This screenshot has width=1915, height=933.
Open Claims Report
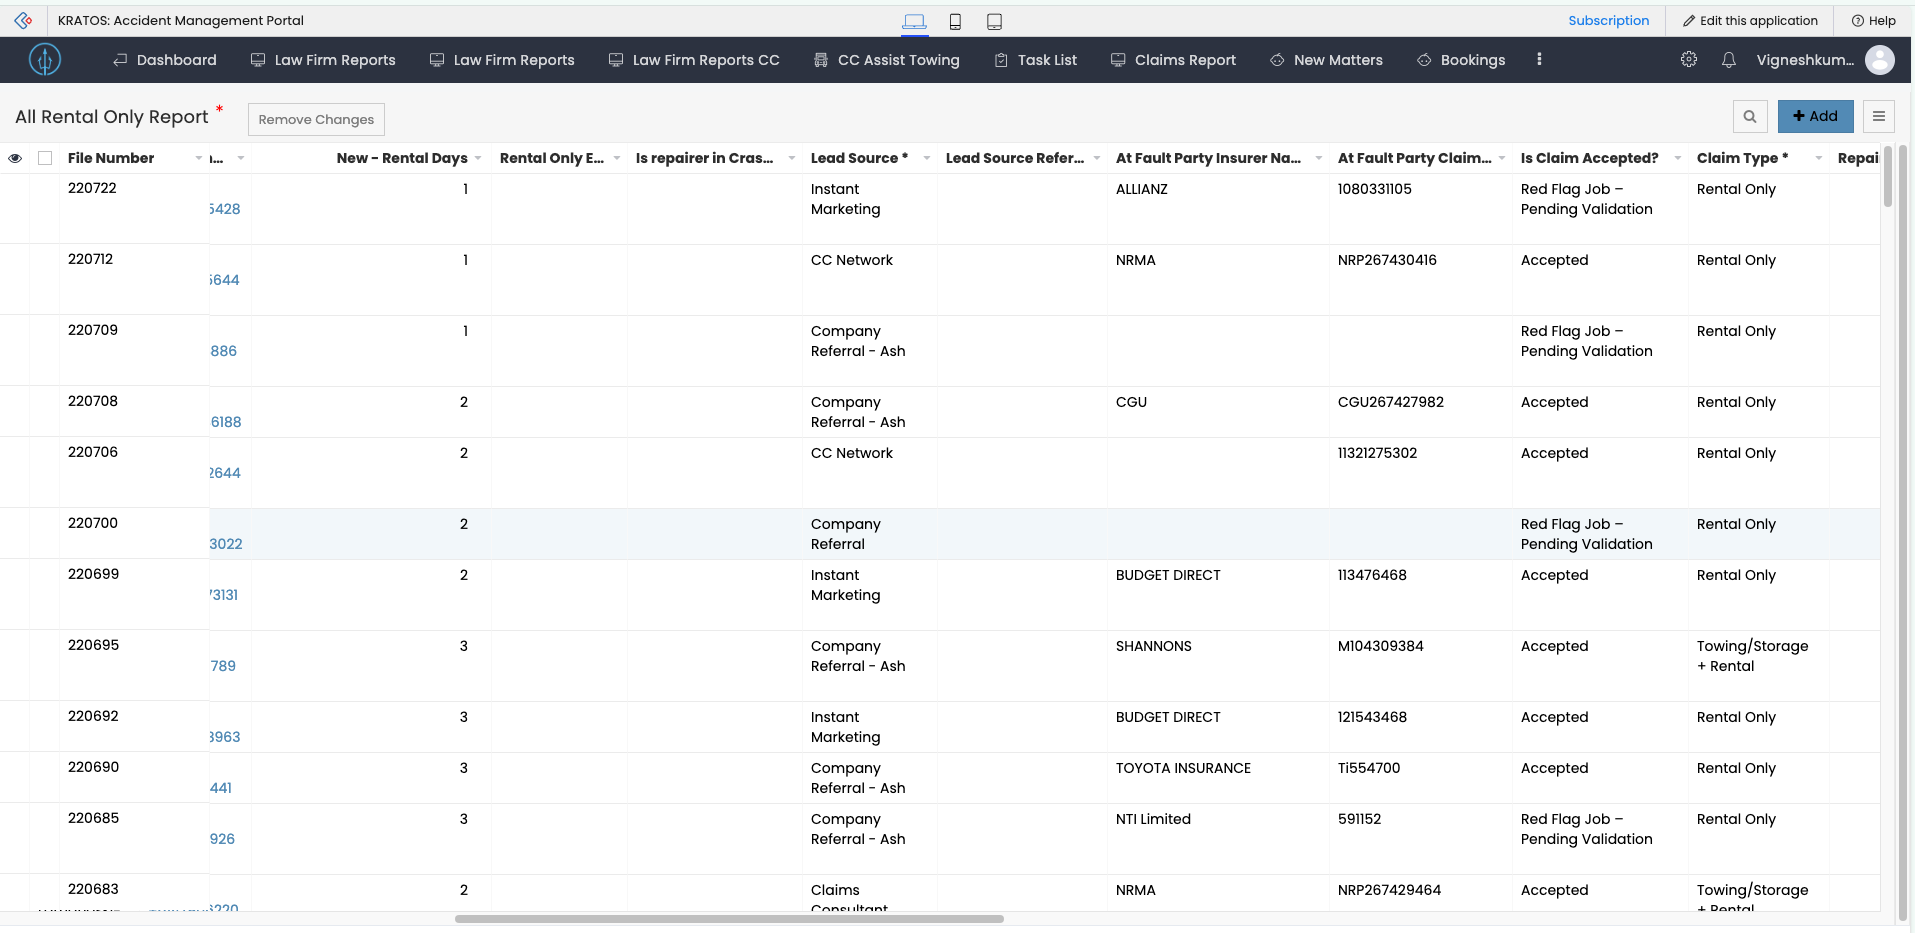[x=1174, y=60]
